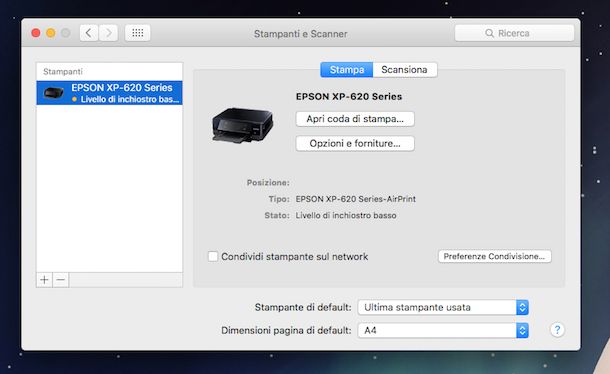This screenshot has height=374, width=610.
Task: Close the window with the red button
Action: pos(36,33)
